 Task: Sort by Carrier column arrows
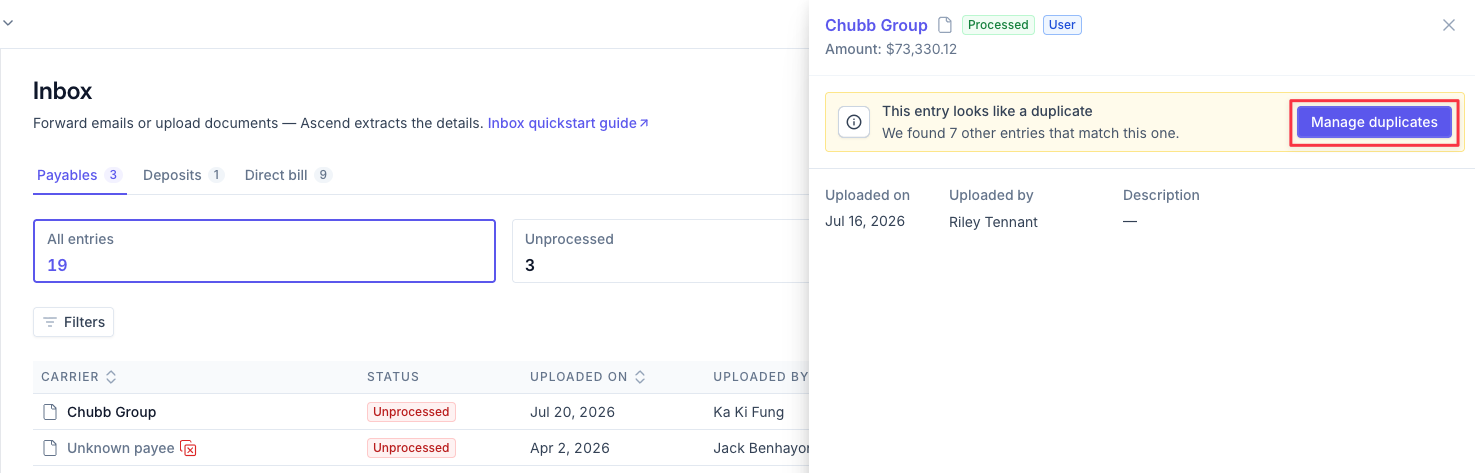click(x=111, y=377)
